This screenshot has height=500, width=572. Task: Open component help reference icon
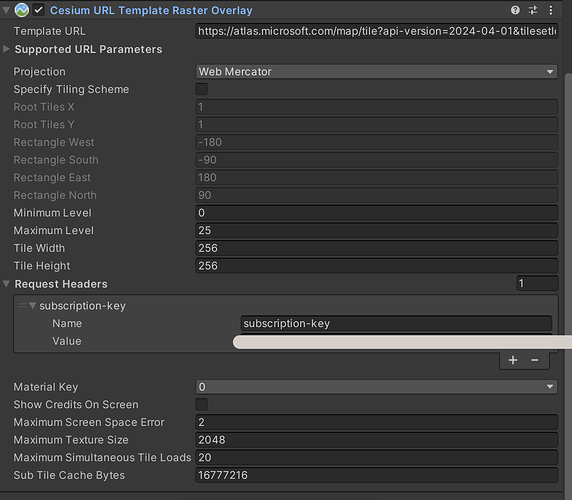click(x=515, y=10)
